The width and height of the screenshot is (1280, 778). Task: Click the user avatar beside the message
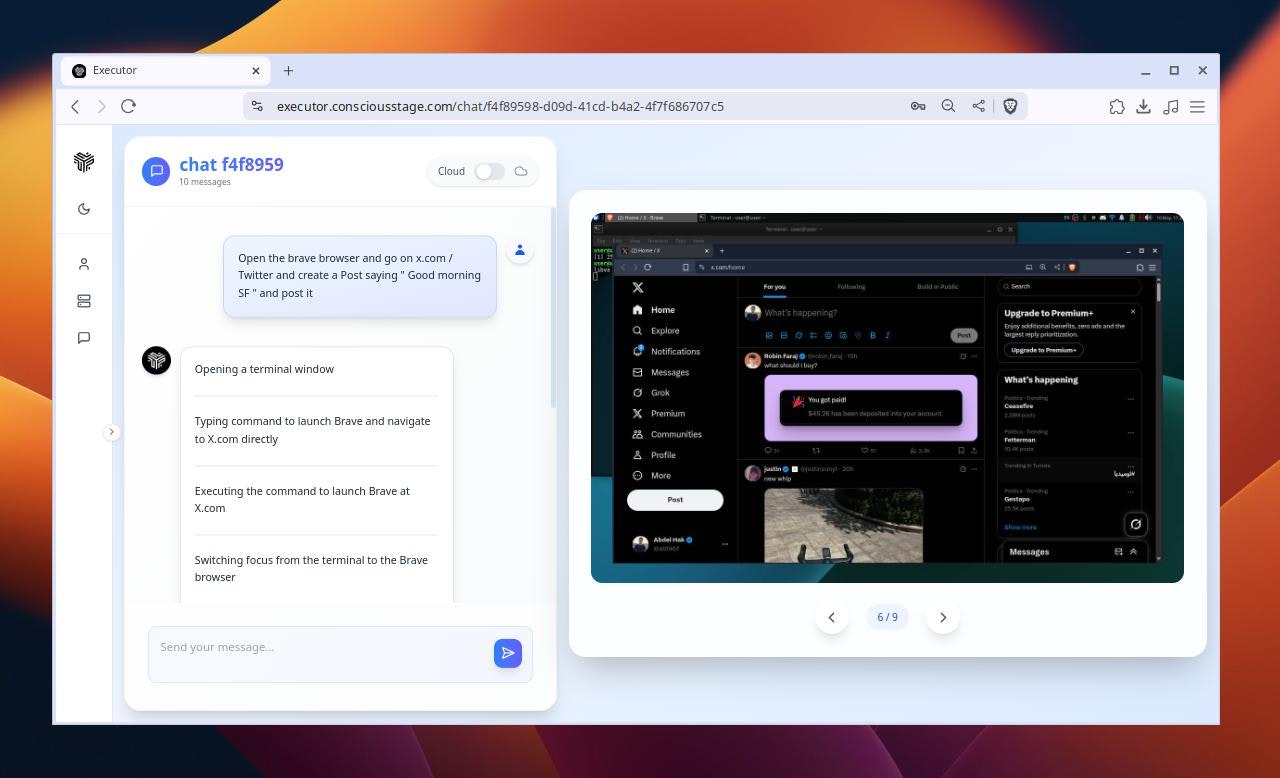click(x=520, y=250)
